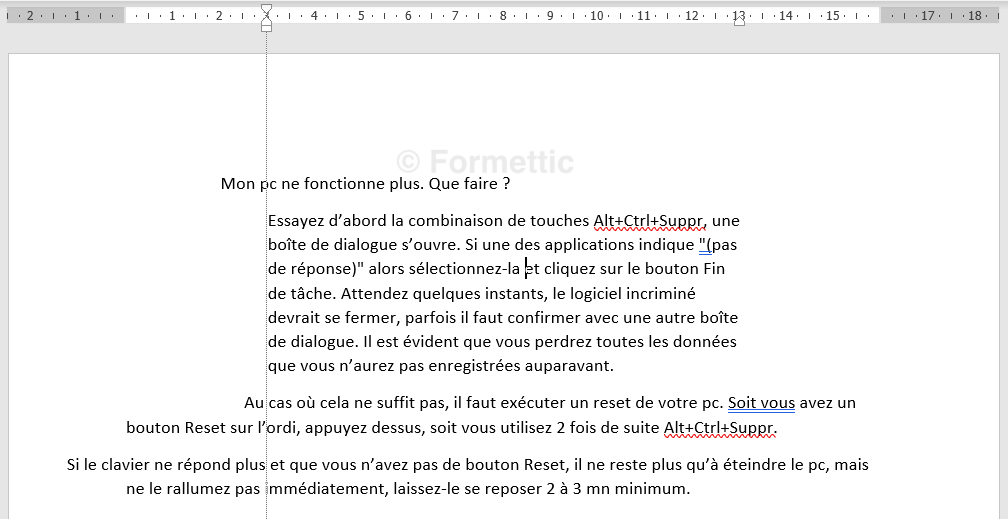Click the left indent square marker on ruler
1008x519 pixels.
267,28
